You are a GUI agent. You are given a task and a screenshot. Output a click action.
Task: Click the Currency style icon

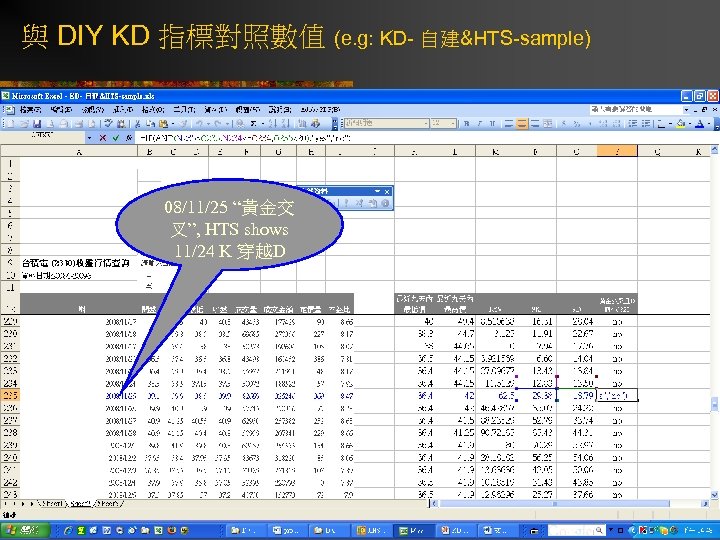pos(564,124)
